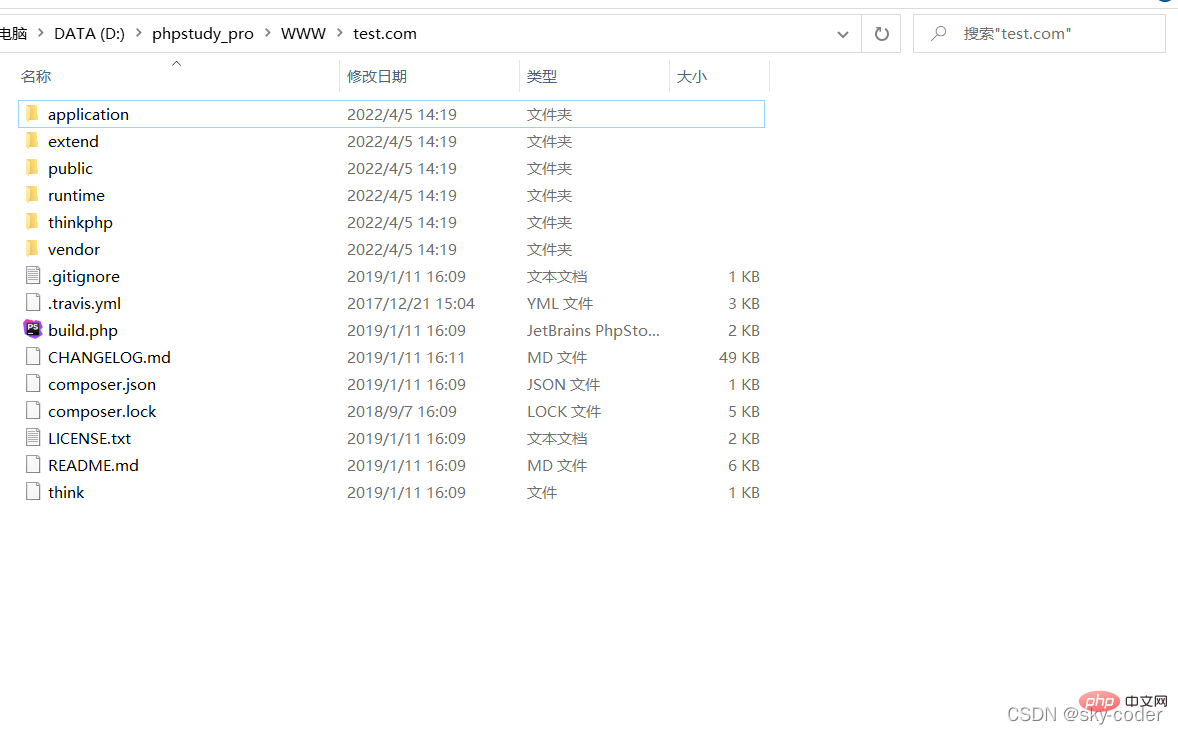The height and width of the screenshot is (734, 1178).
Task: Click the search test.com input field
Action: [x=1039, y=34]
